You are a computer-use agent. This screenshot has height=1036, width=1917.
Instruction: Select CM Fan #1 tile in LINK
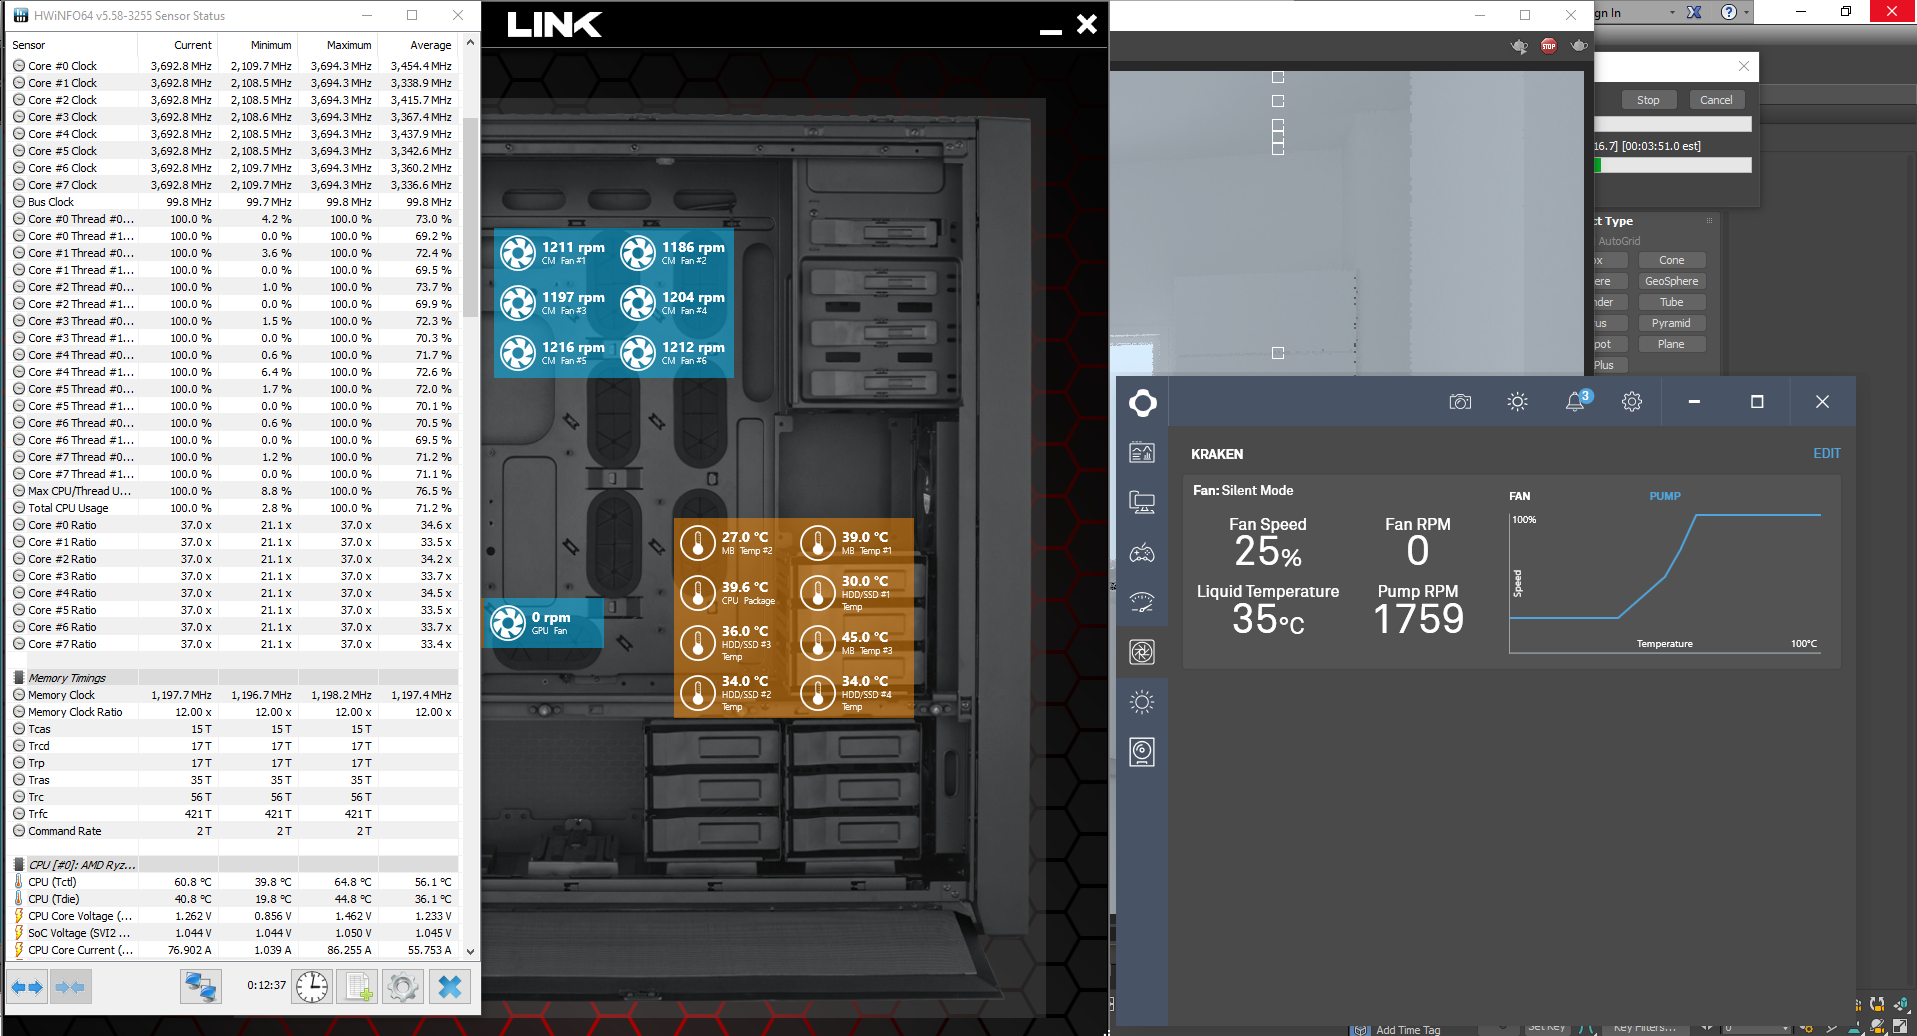coord(555,253)
